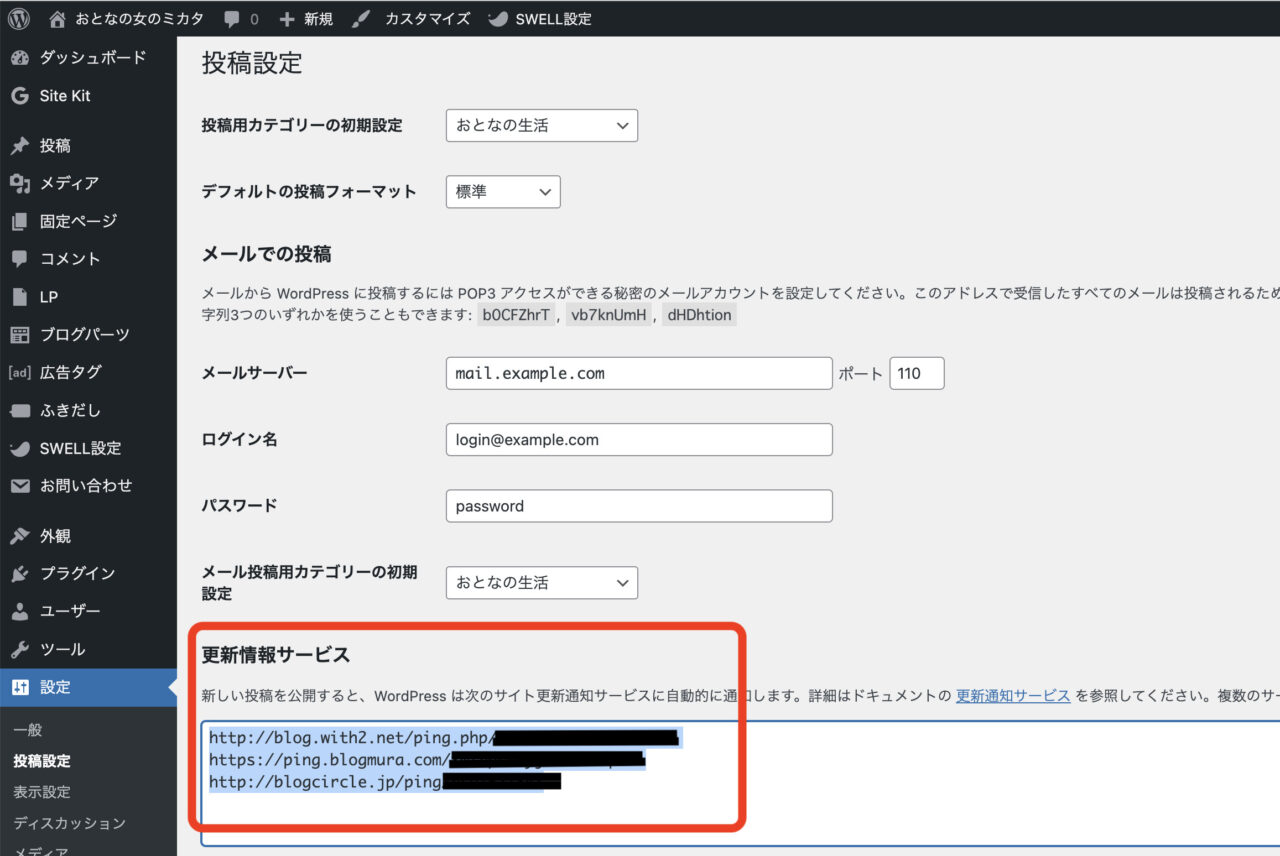Click the plus icon for 新規

pos(287,19)
